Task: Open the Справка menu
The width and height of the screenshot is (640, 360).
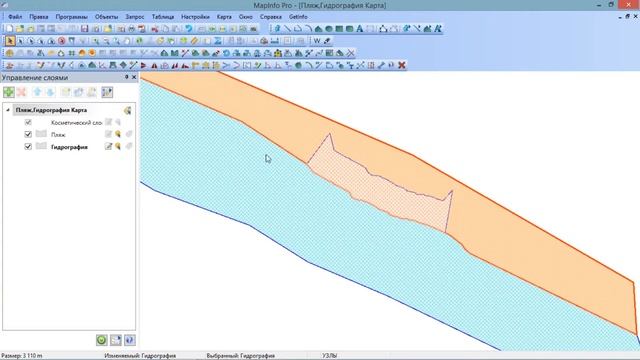Action: click(271, 17)
